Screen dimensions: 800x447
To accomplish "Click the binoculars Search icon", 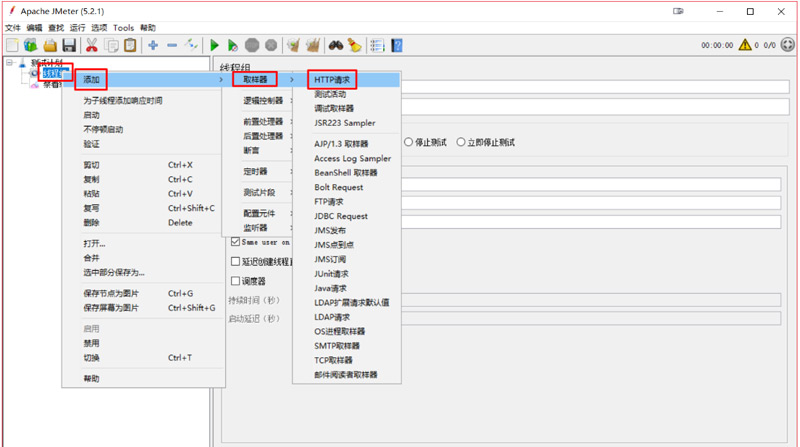I will coord(335,45).
